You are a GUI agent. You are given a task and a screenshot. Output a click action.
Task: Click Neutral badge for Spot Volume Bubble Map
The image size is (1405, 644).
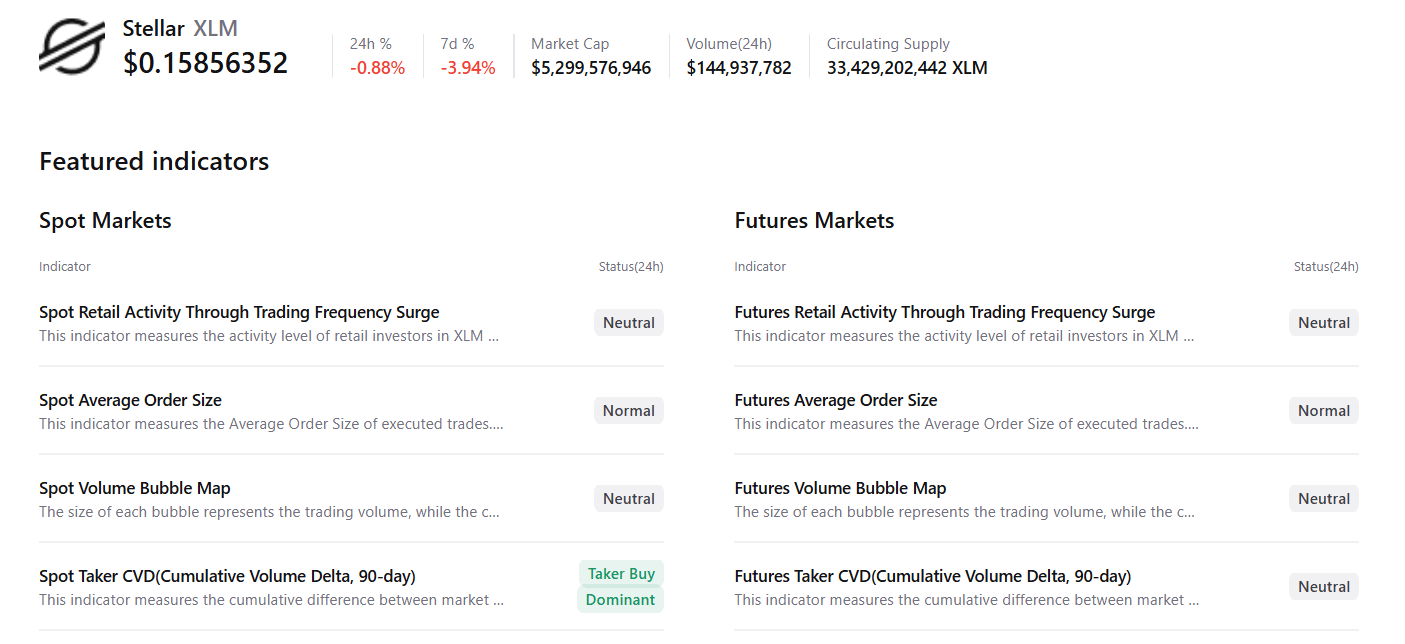629,499
